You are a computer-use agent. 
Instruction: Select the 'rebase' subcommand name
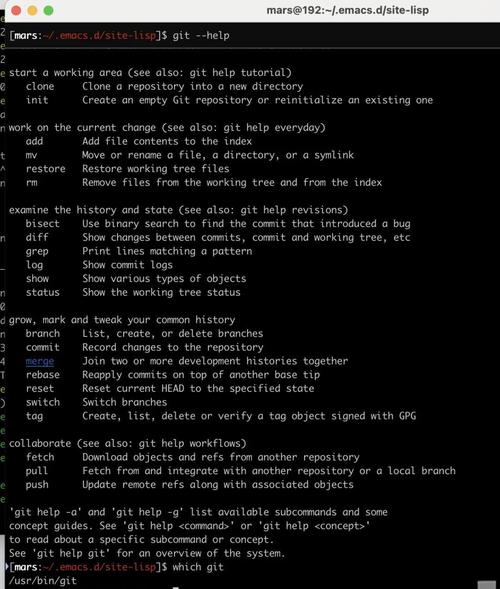[42, 375]
